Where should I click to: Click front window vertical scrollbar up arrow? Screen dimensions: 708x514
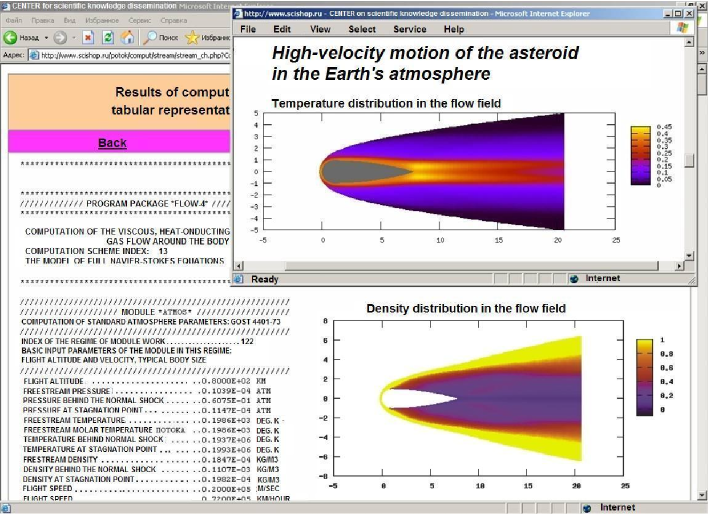click(689, 42)
